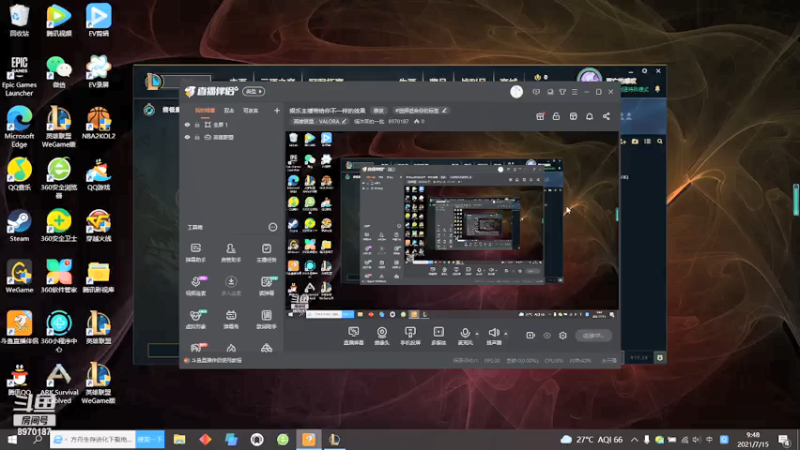Viewport: 800px width, 450px height.
Task: Click the microphone icon in bottom toolbar
Action: pos(464,333)
